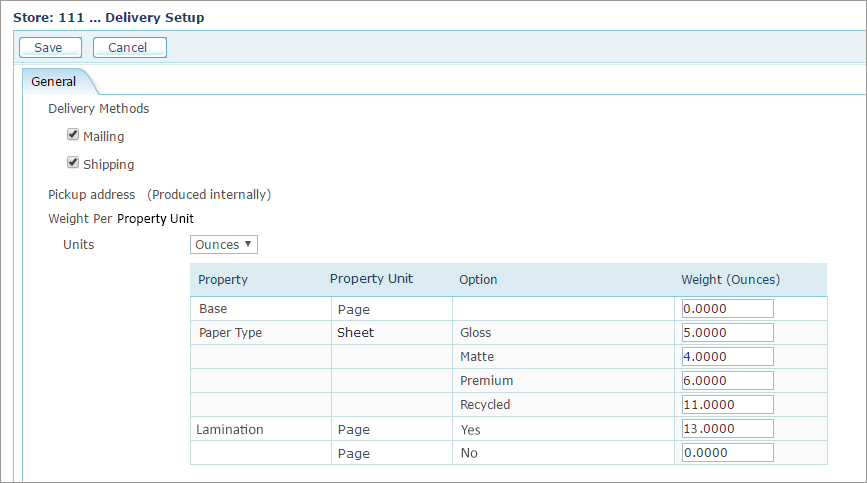The height and width of the screenshot is (483, 867).
Task: Click the Recycled paper weight field
Action: [727, 405]
